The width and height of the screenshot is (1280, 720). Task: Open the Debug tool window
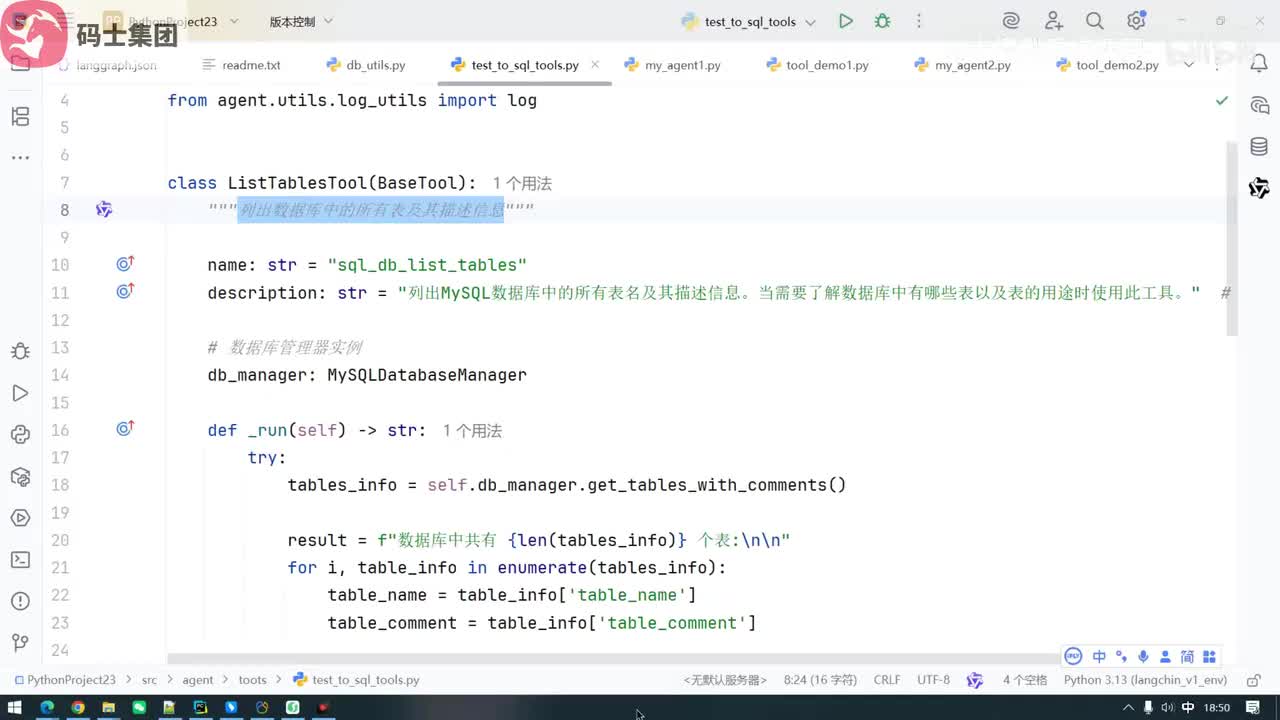tap(20, 351)
